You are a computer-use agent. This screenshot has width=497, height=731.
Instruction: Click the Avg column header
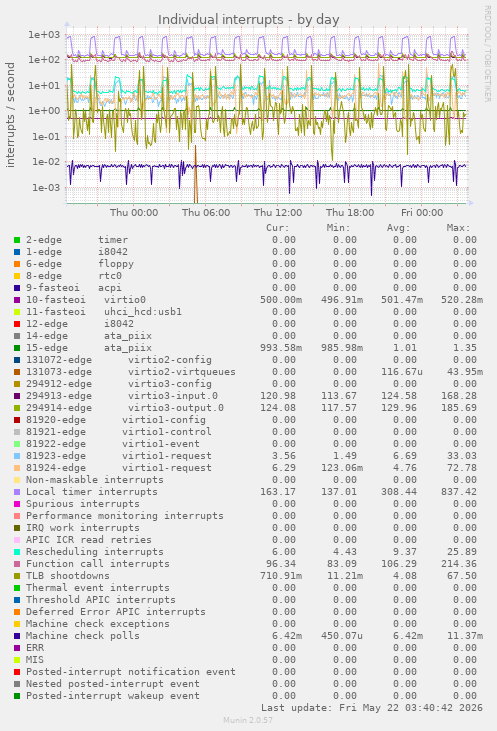[x=398, y=228]
